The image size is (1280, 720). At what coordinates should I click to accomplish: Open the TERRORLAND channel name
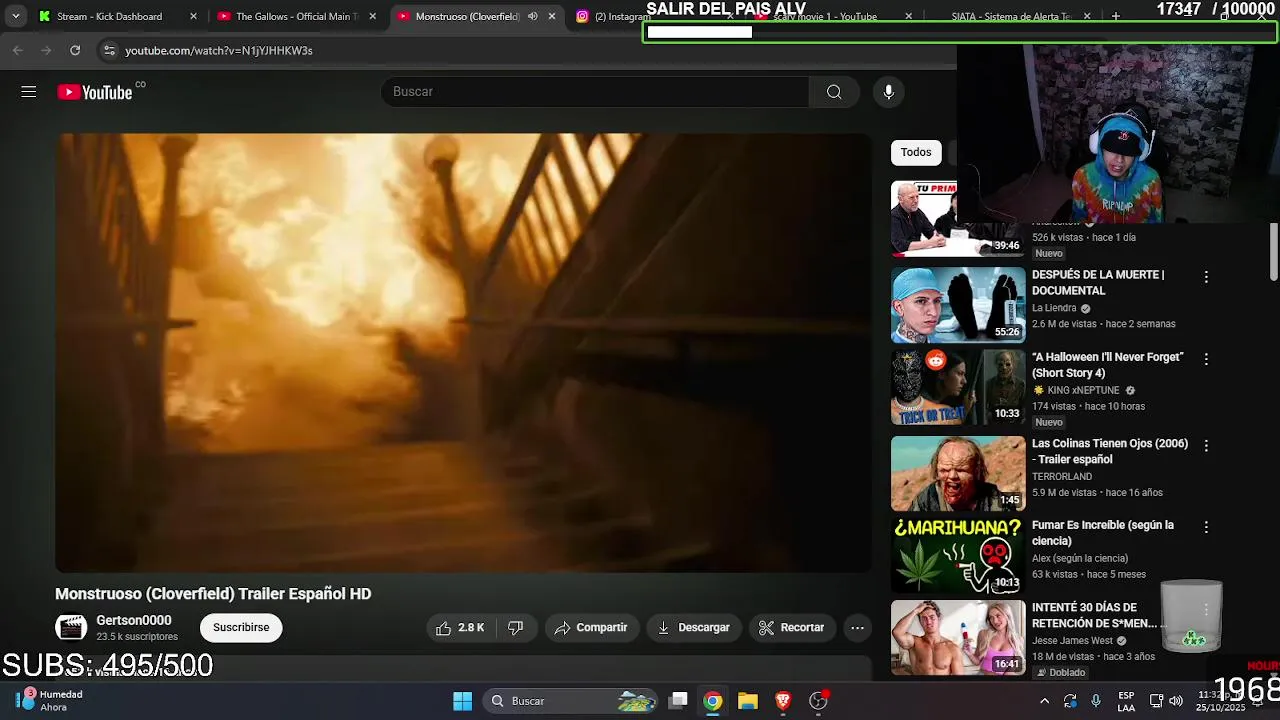(1062, 477)
